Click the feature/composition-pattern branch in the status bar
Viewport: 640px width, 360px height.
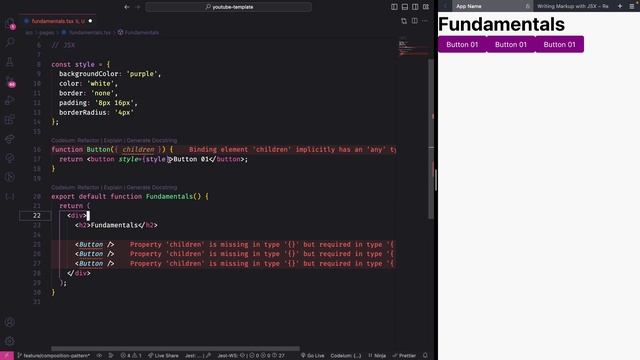(x=53, y=356)
